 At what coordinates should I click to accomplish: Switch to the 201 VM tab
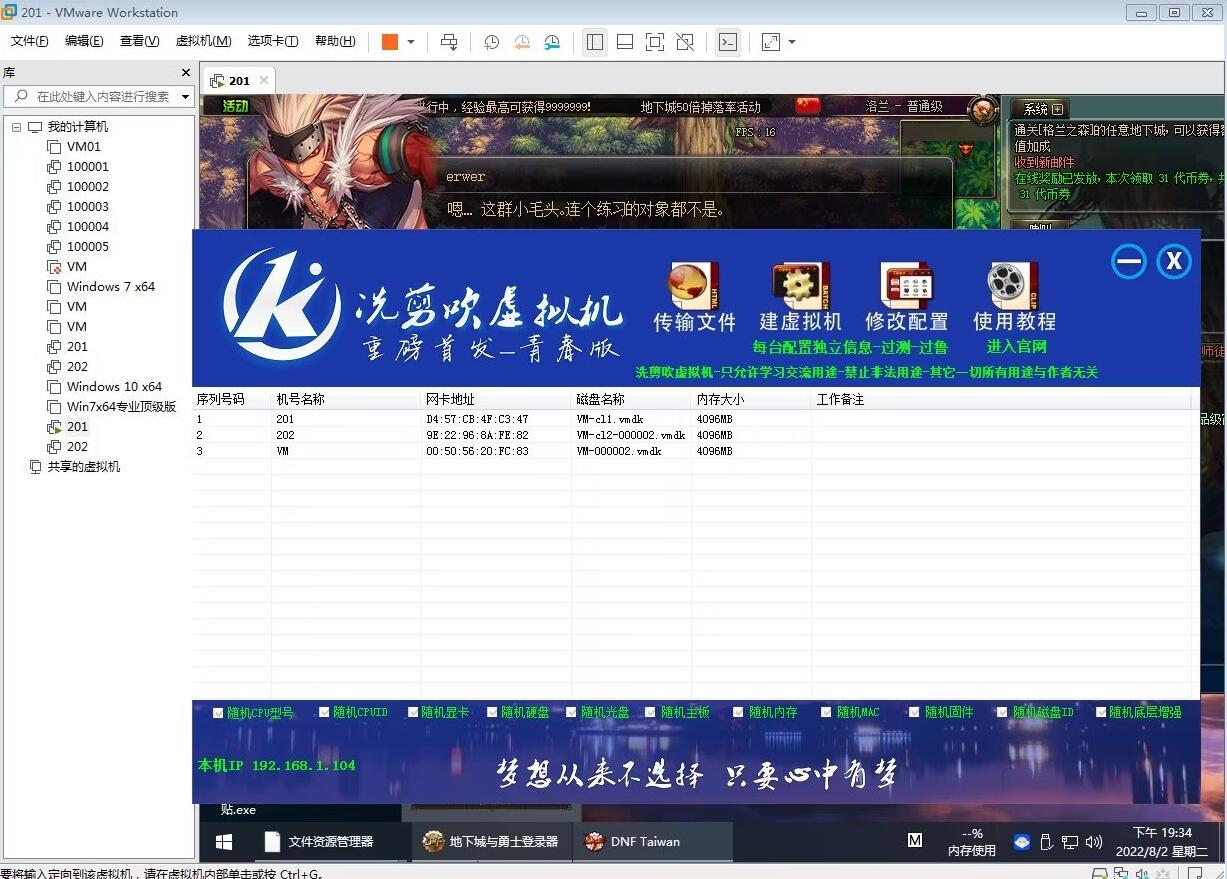click(x=239, y=80)
